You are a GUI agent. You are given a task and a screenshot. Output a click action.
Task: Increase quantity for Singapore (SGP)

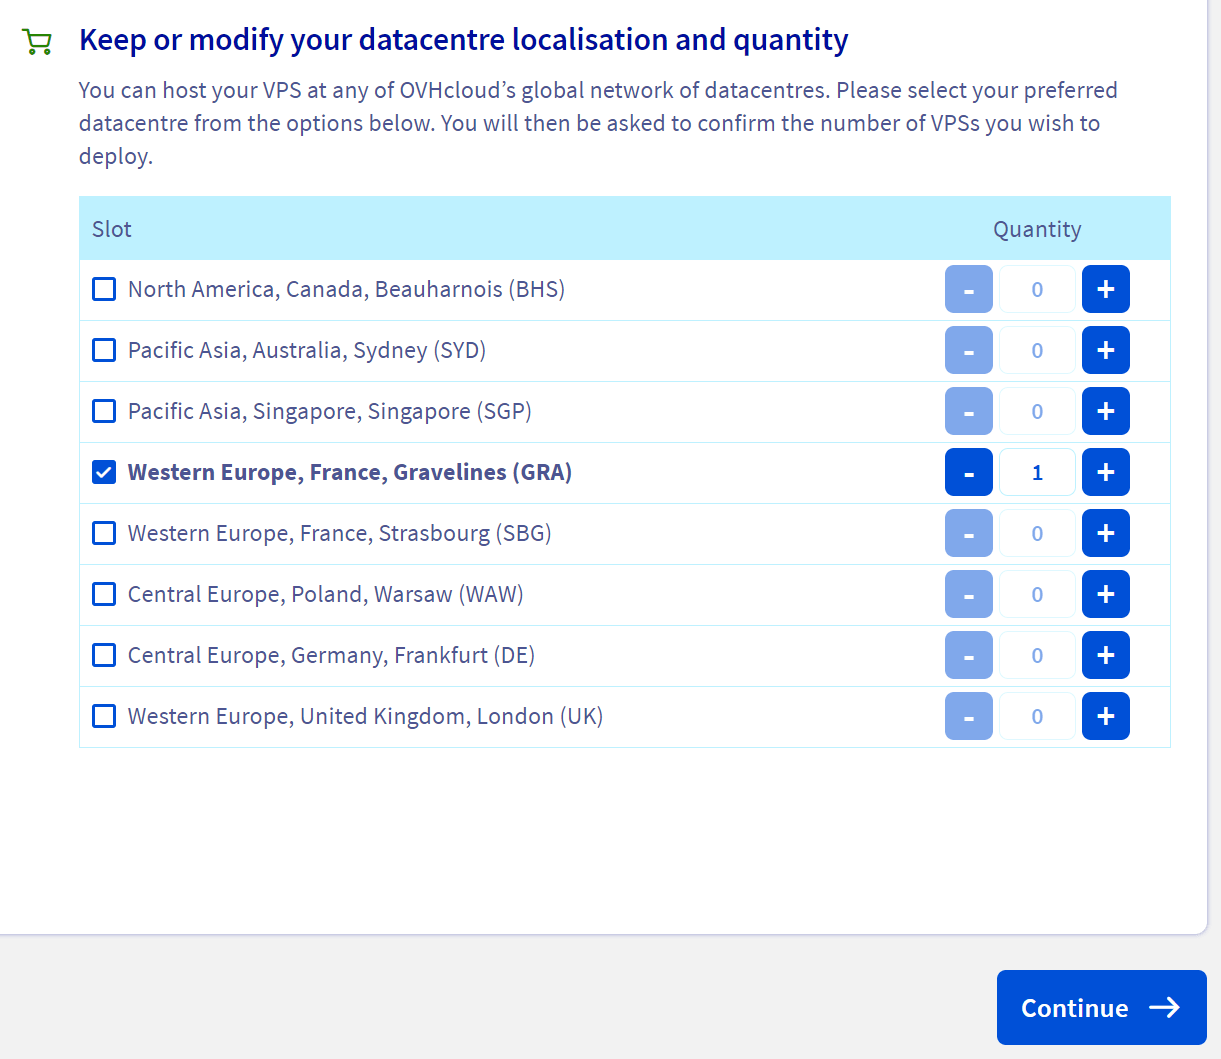pos(1106,411)
